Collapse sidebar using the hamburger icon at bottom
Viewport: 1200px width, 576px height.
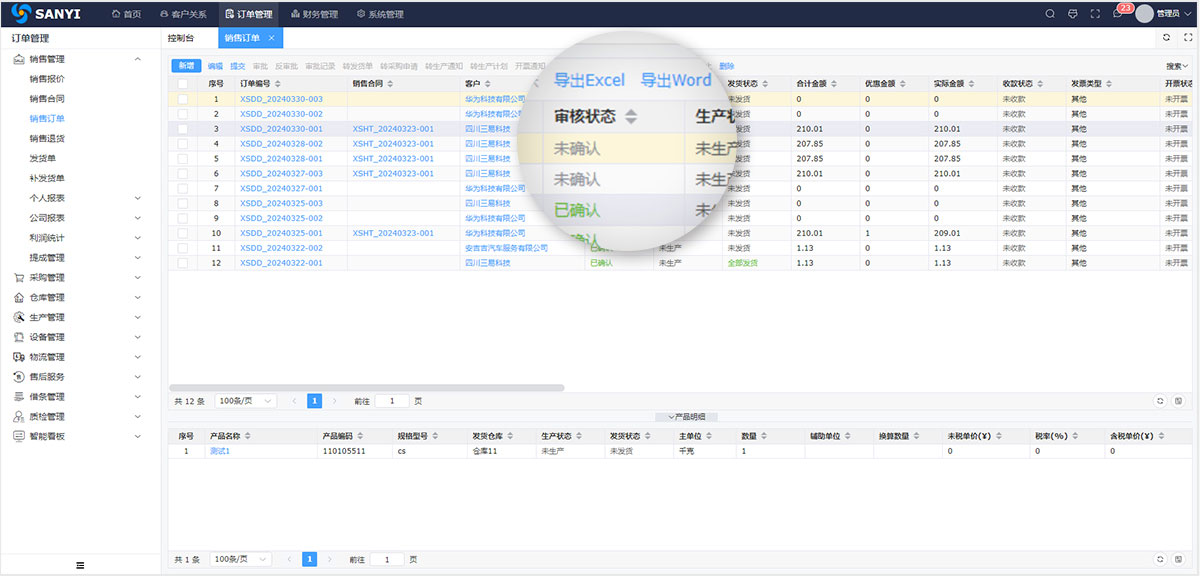[x=80, y=565]
